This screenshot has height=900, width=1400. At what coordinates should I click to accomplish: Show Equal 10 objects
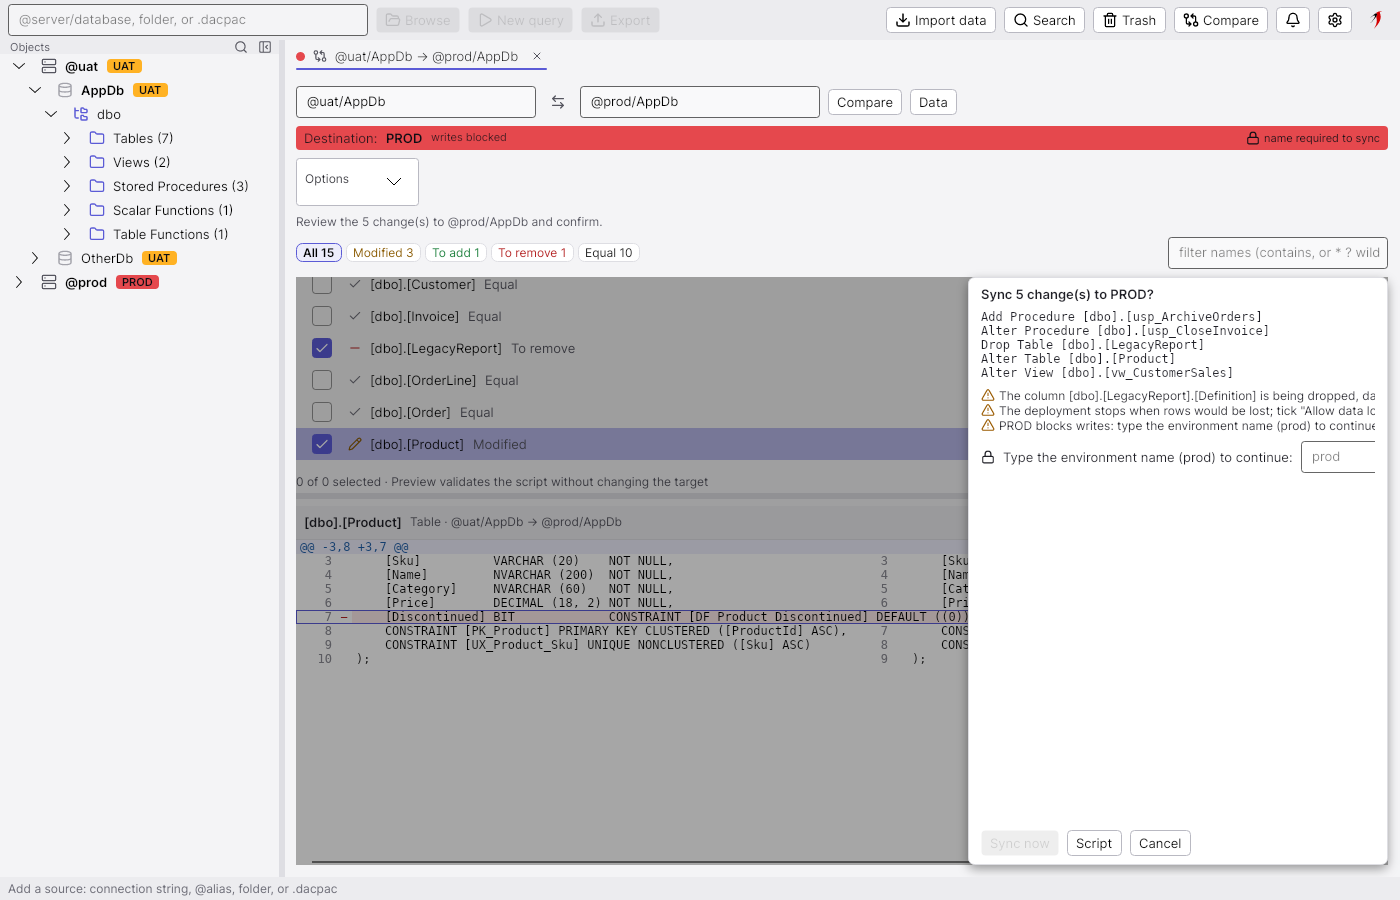click(x=609, y=253)
